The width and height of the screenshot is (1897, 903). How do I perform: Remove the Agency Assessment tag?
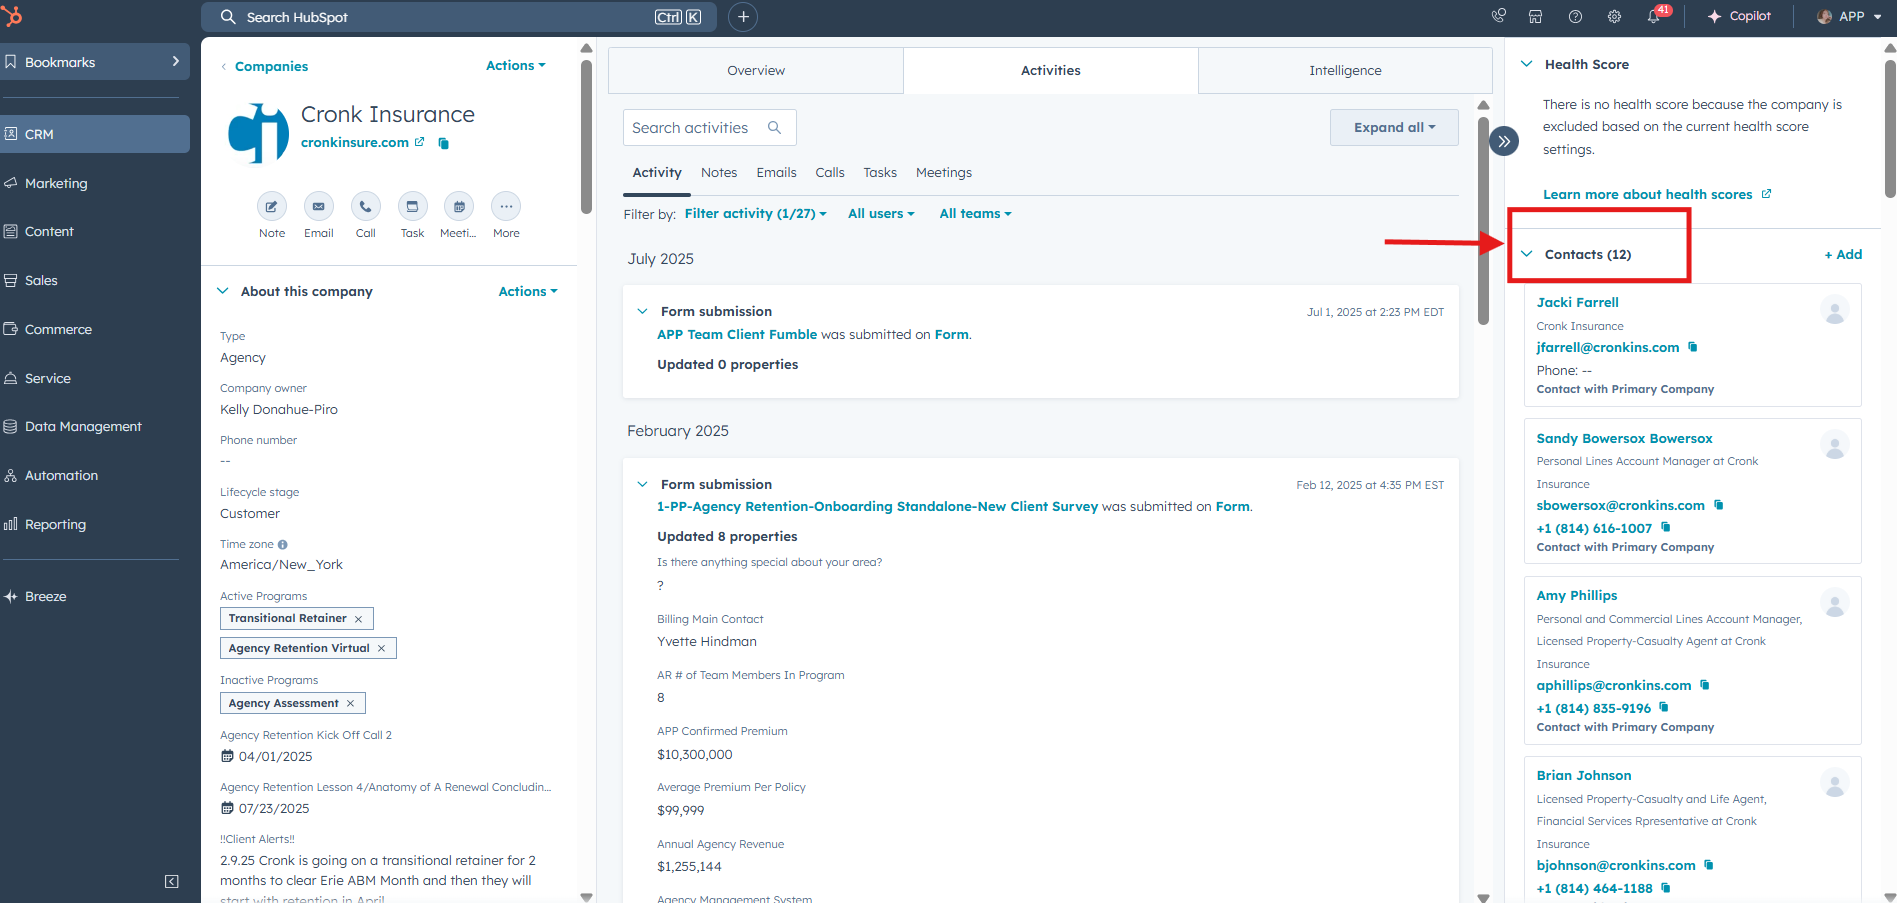[350, 704]
